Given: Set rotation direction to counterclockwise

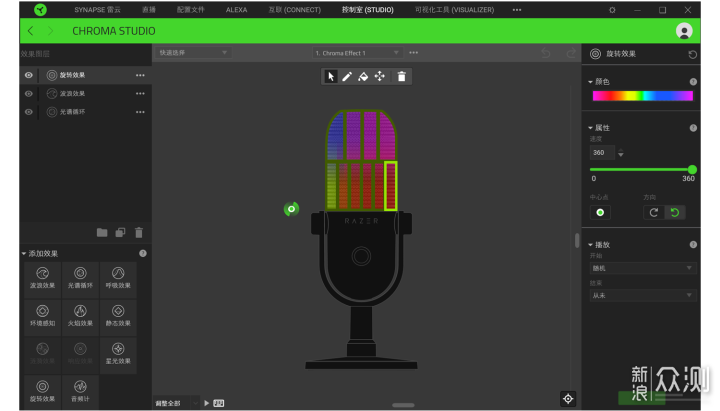Looking at the screenshot, I should [x=675, y=212].
